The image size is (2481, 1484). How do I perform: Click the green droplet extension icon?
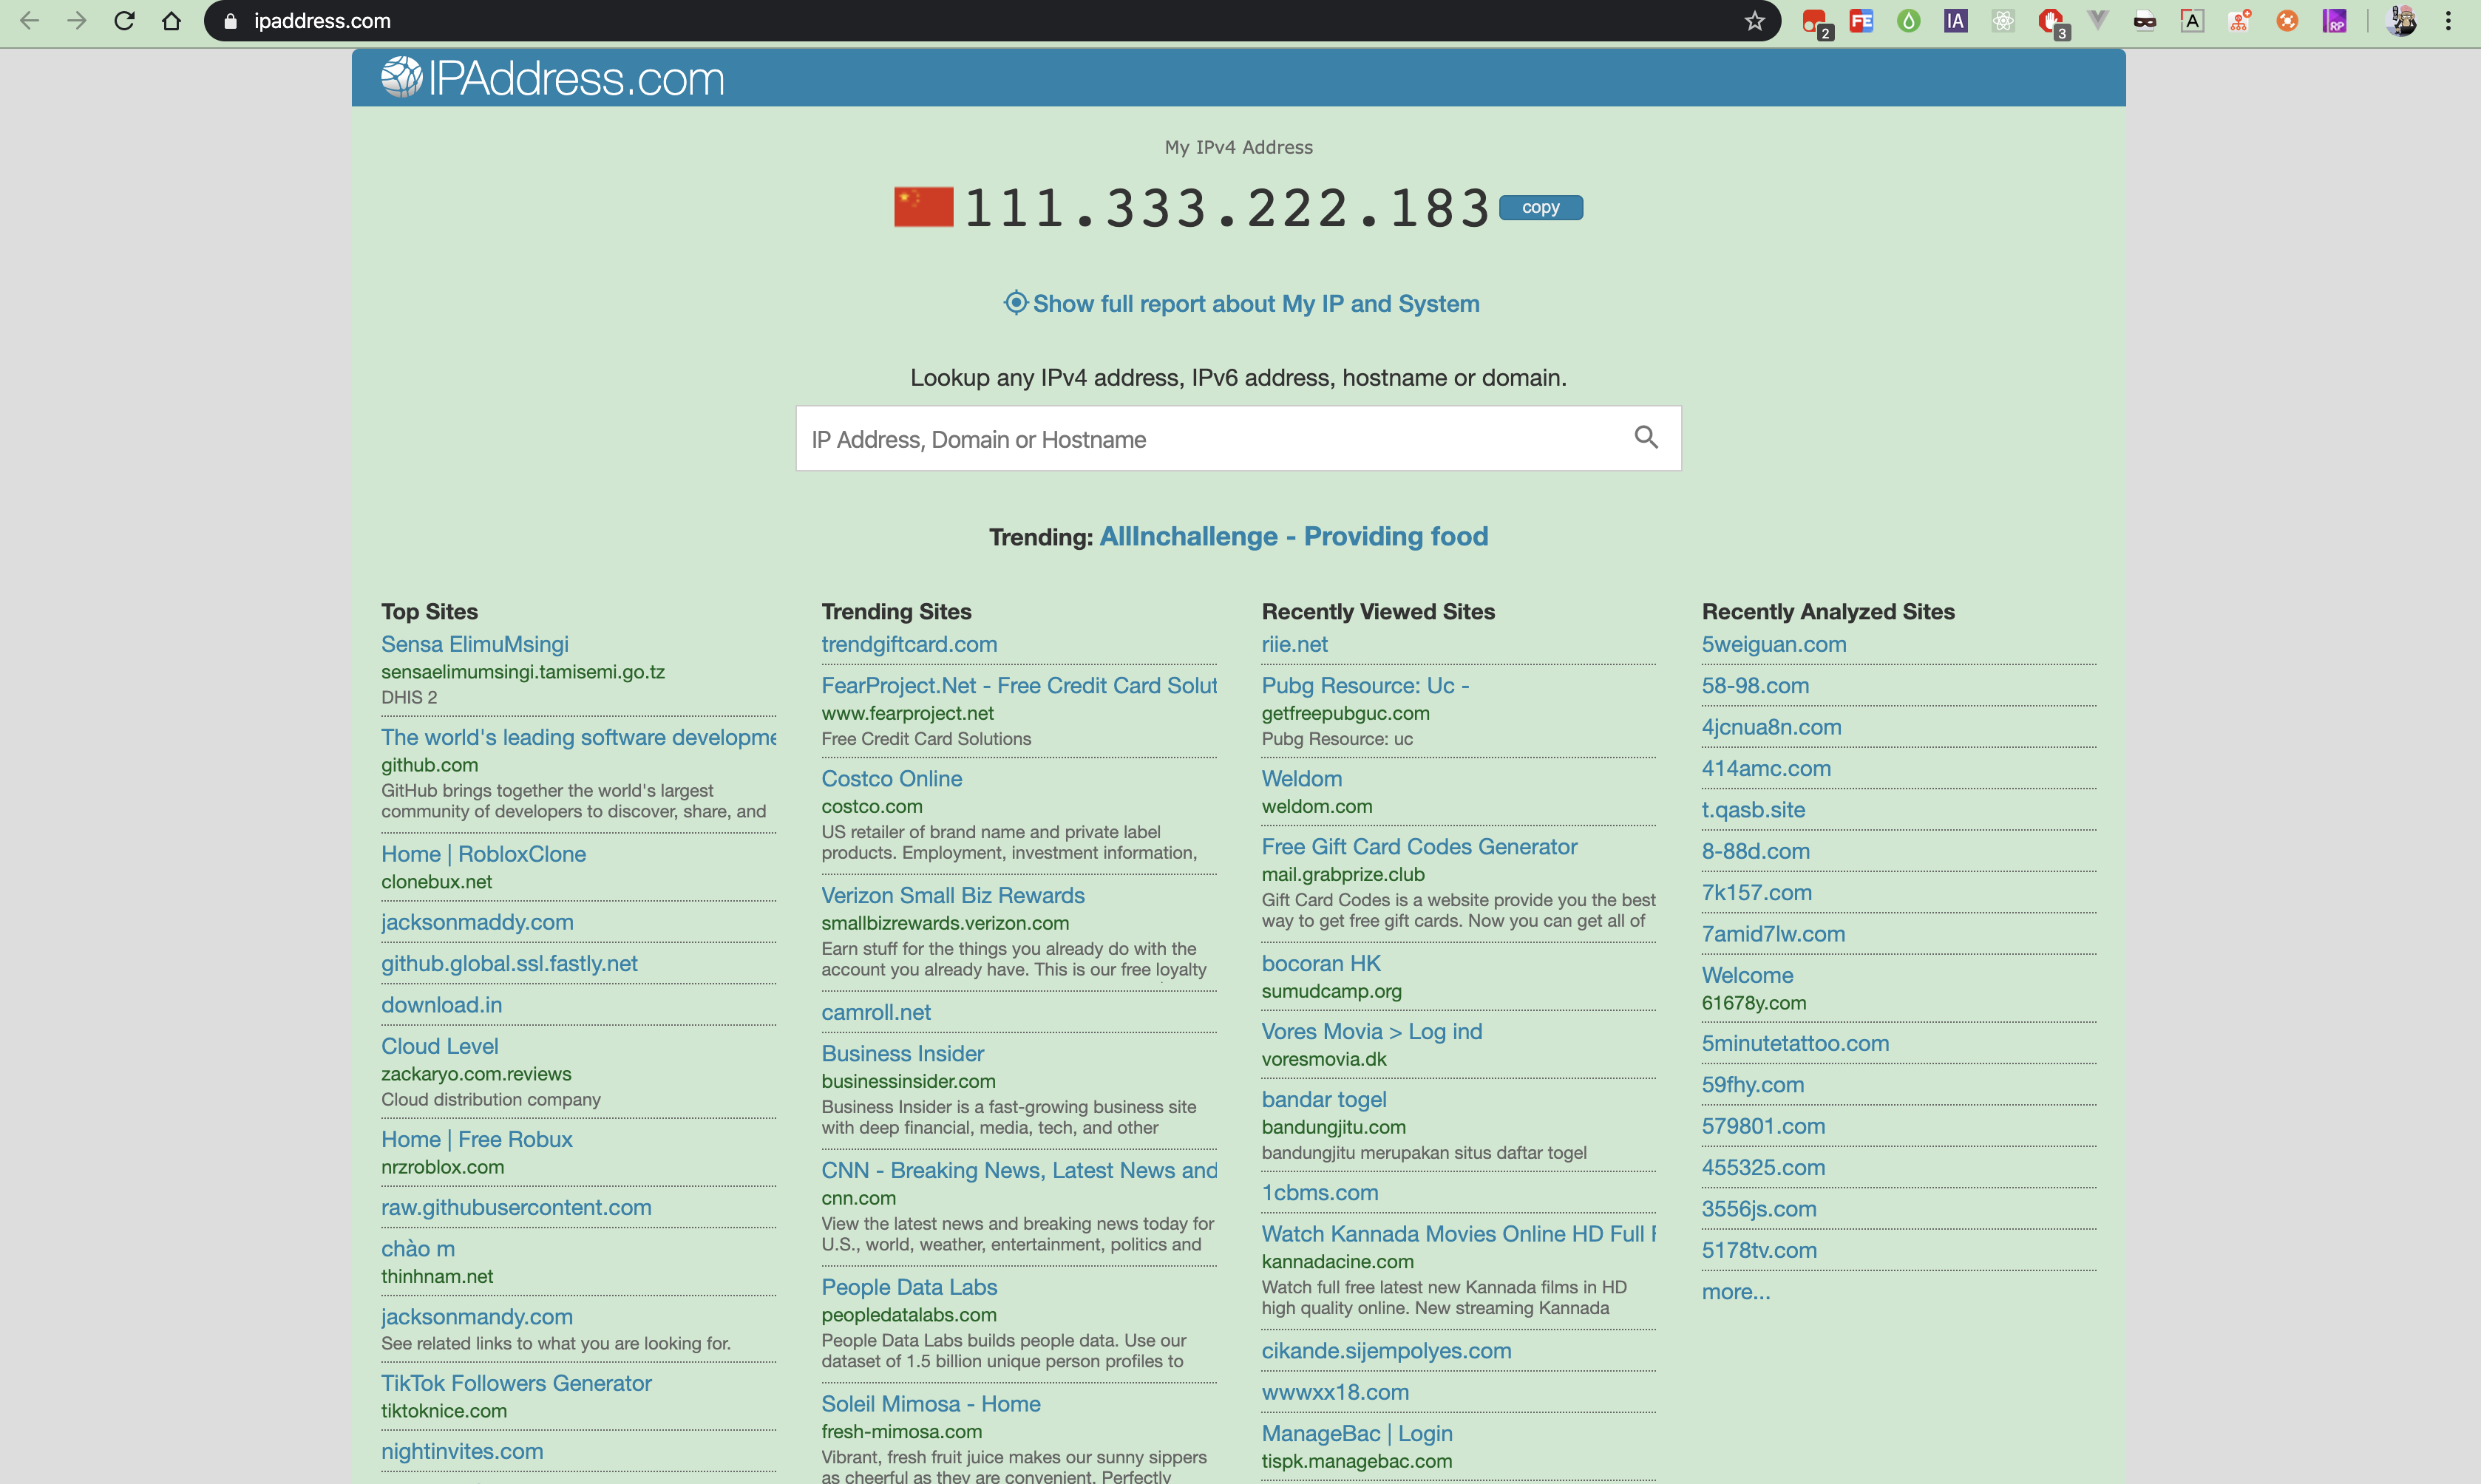pos(1908,20)
